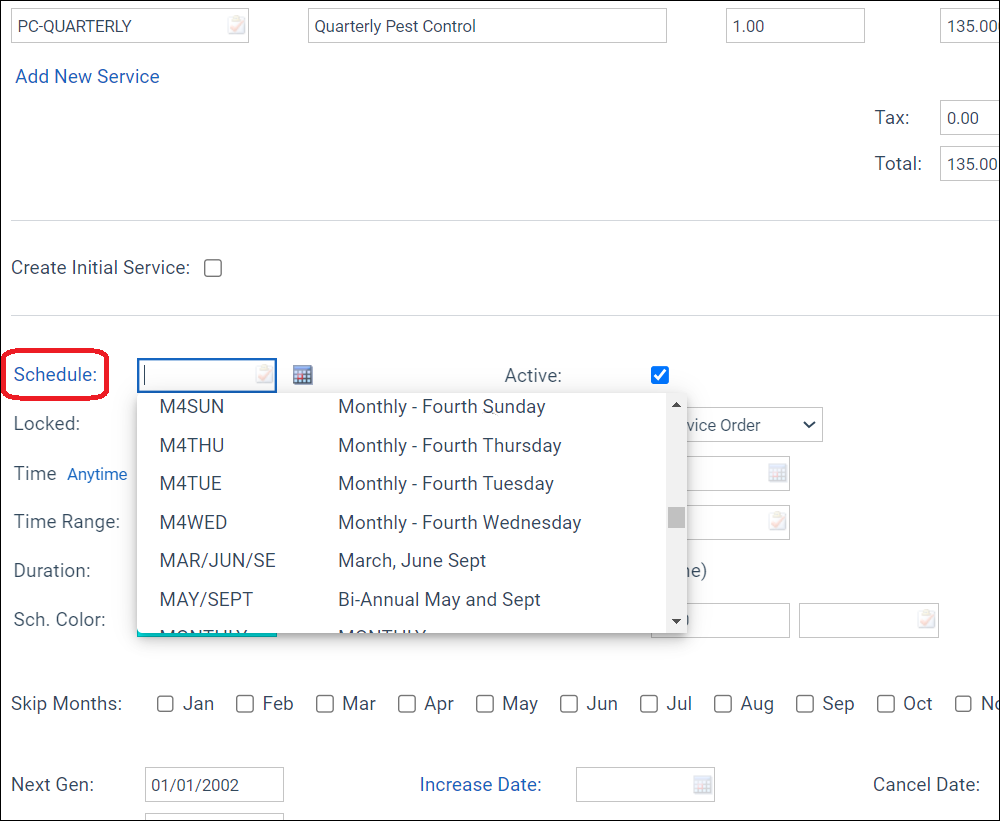Open Increase Date calendar picker icon
Image resolution: width=1000 pixels, height=821 pixels.
703,784
